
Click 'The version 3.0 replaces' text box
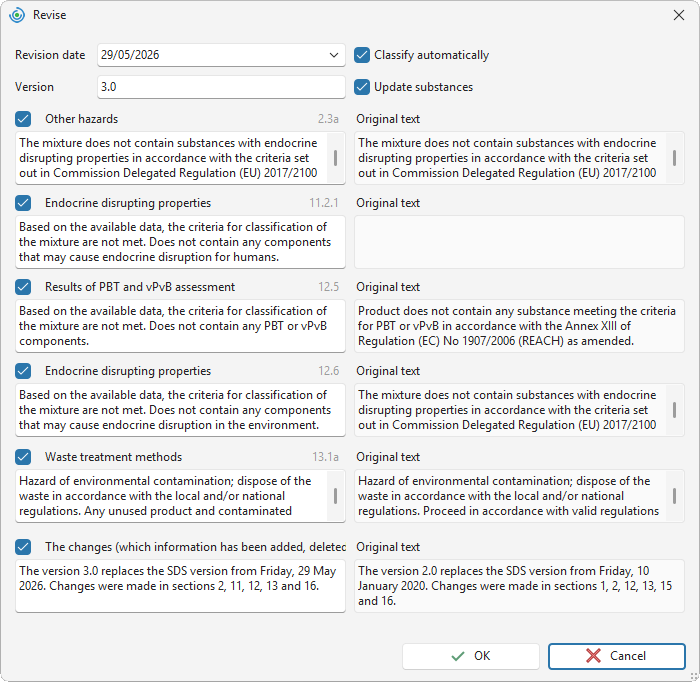tap(180, 586)
